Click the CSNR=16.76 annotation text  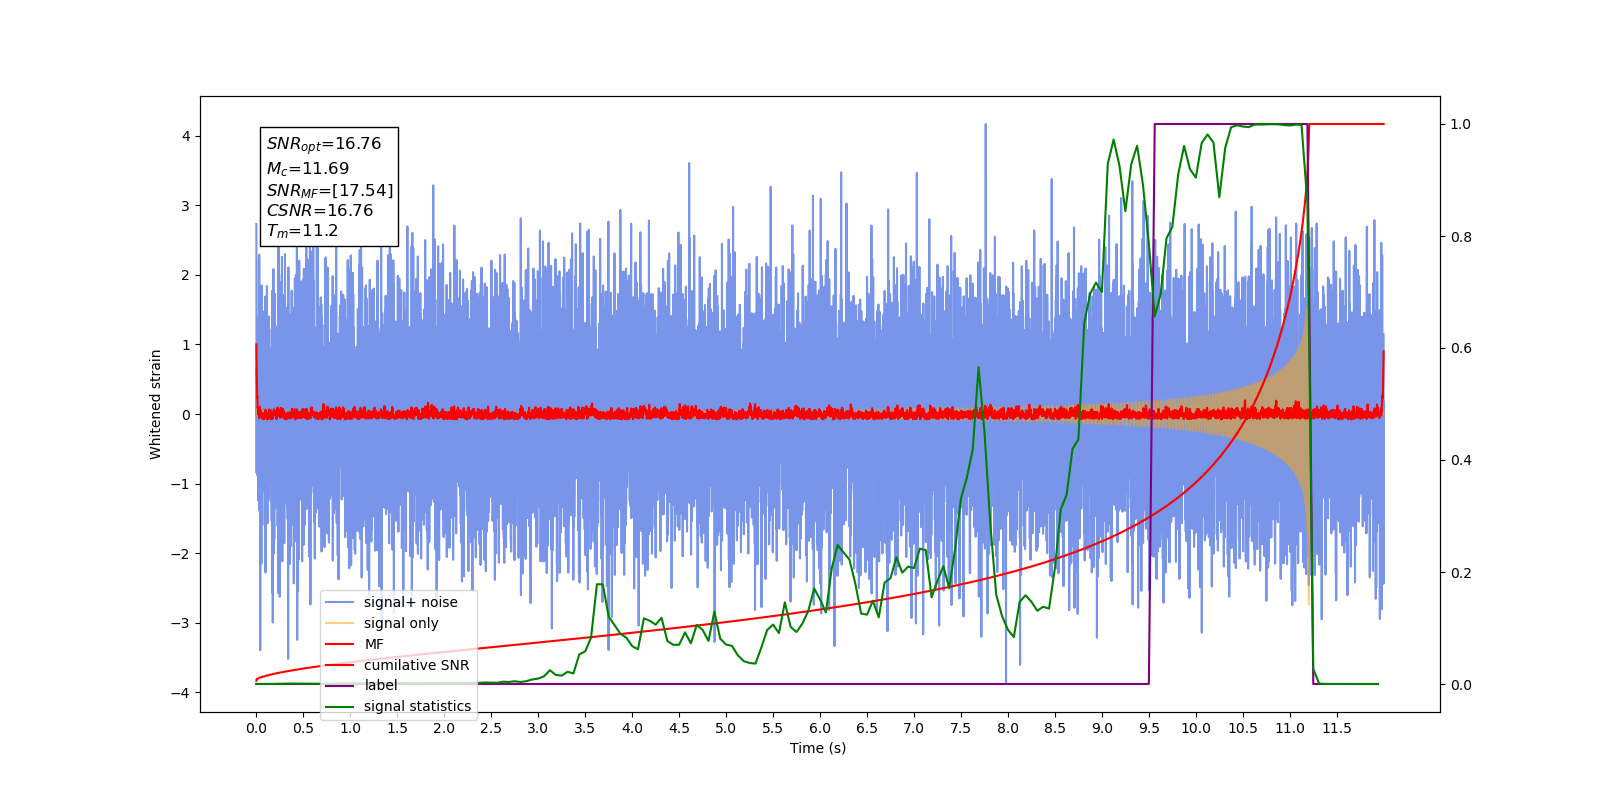pyautogui.click(x=320, y=211)
